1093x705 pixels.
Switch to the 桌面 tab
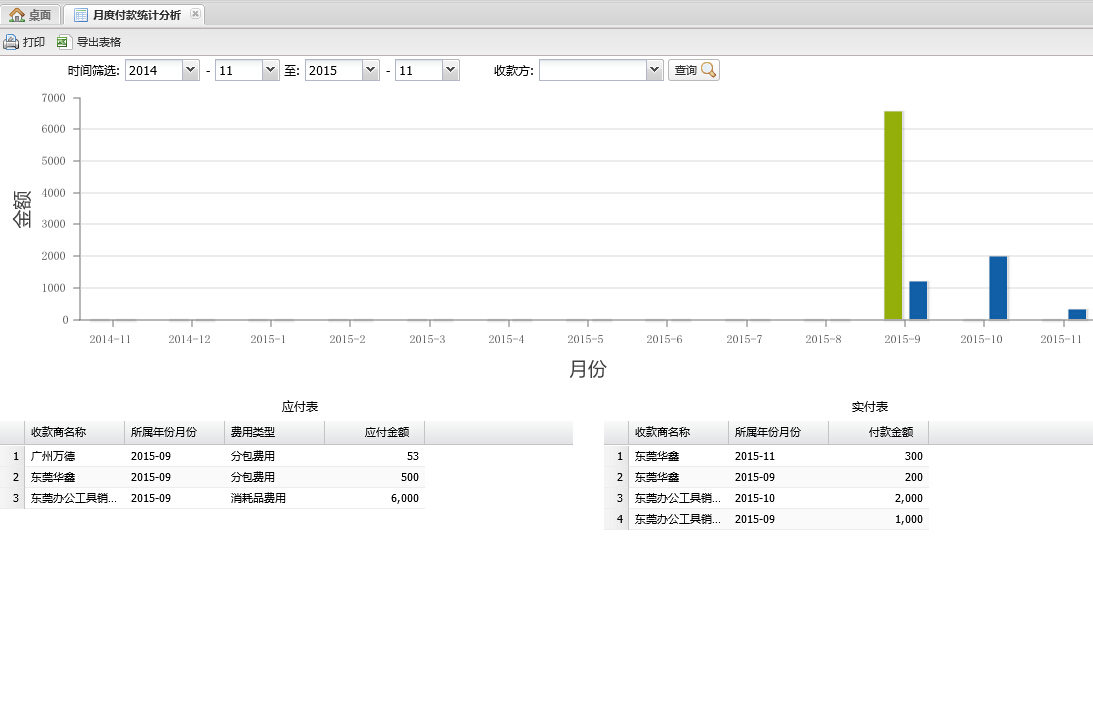click(x=31, y=14)
